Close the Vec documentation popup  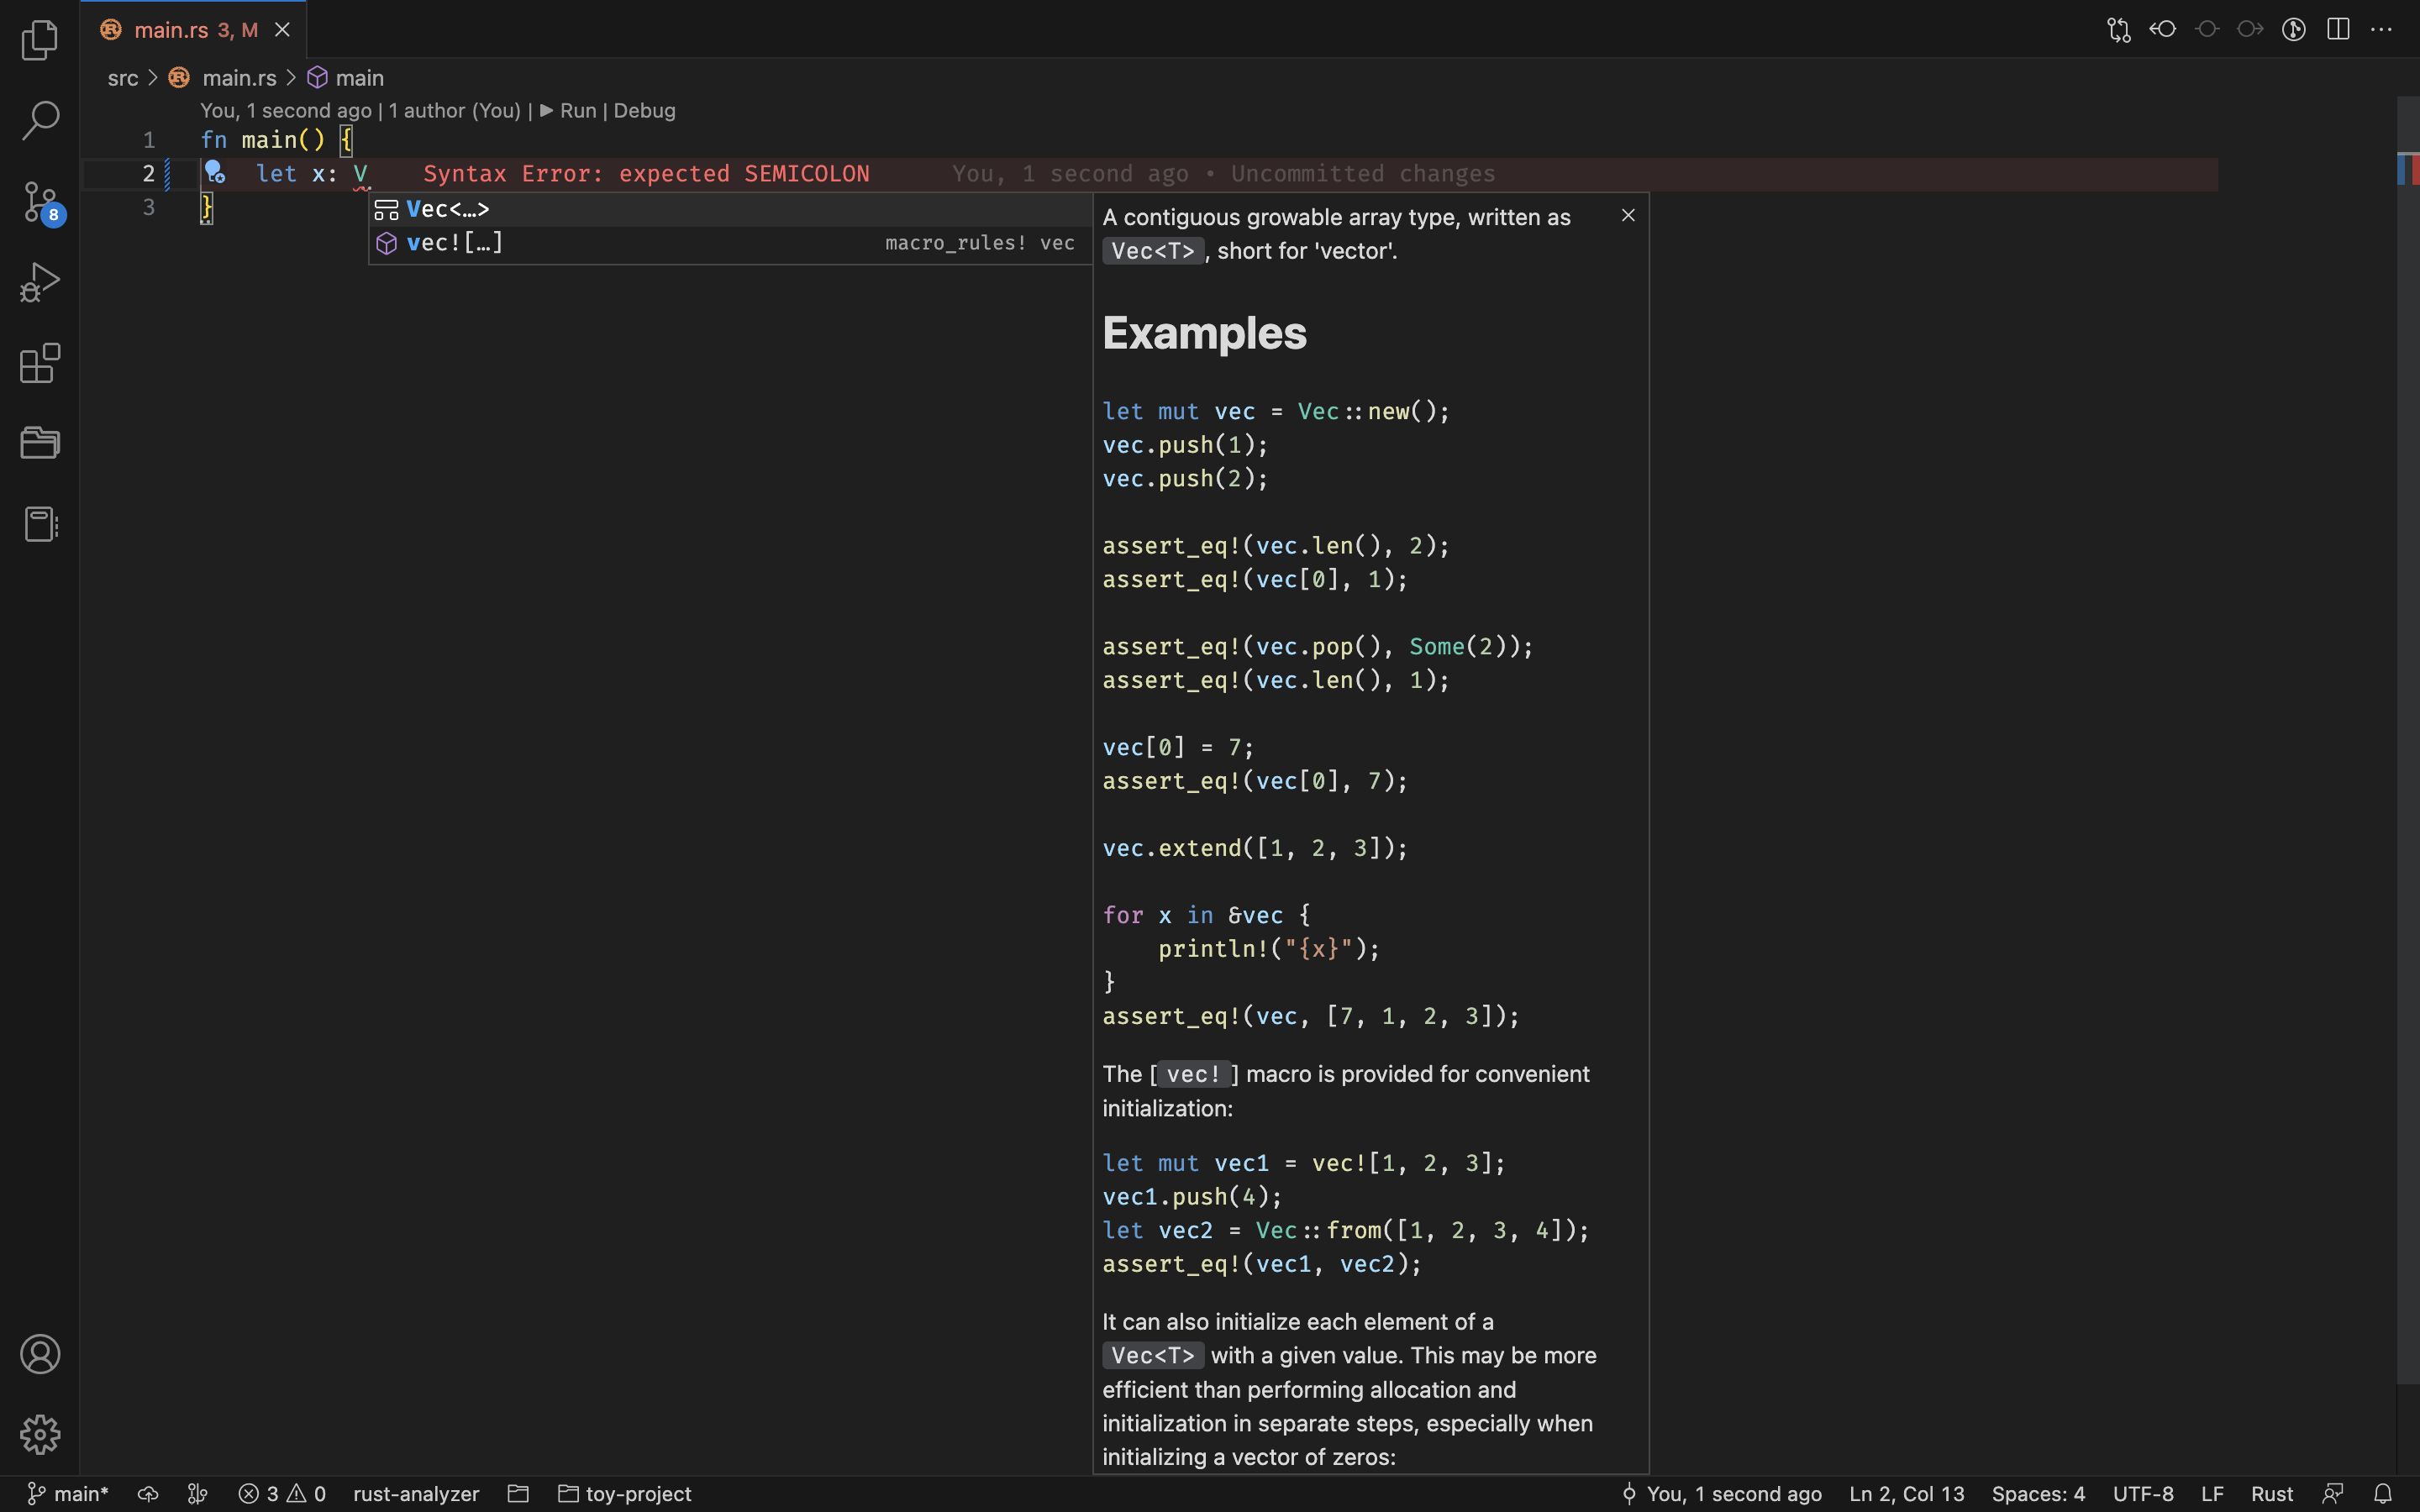click(x=1628, y=215)
